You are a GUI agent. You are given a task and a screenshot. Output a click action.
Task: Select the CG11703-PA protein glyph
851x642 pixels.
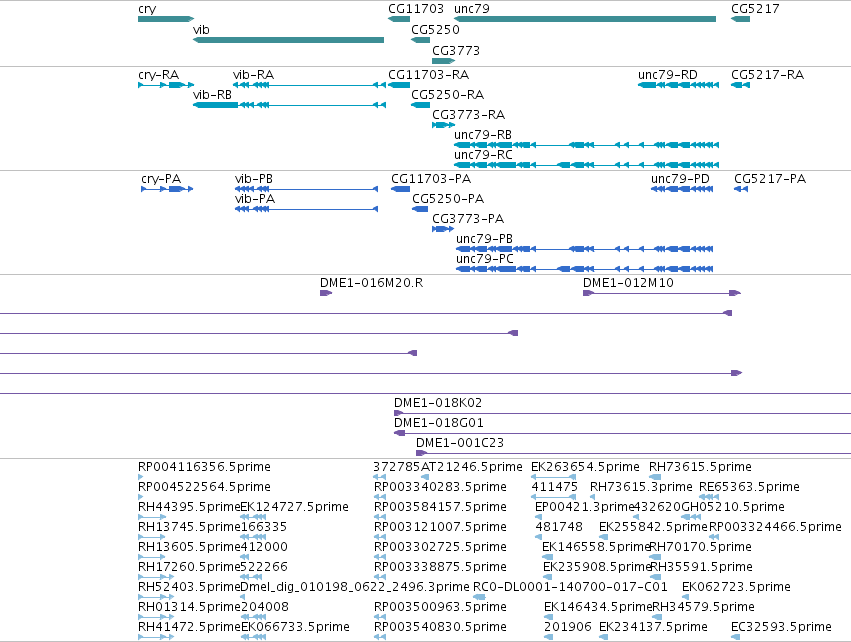click(401, 189)
